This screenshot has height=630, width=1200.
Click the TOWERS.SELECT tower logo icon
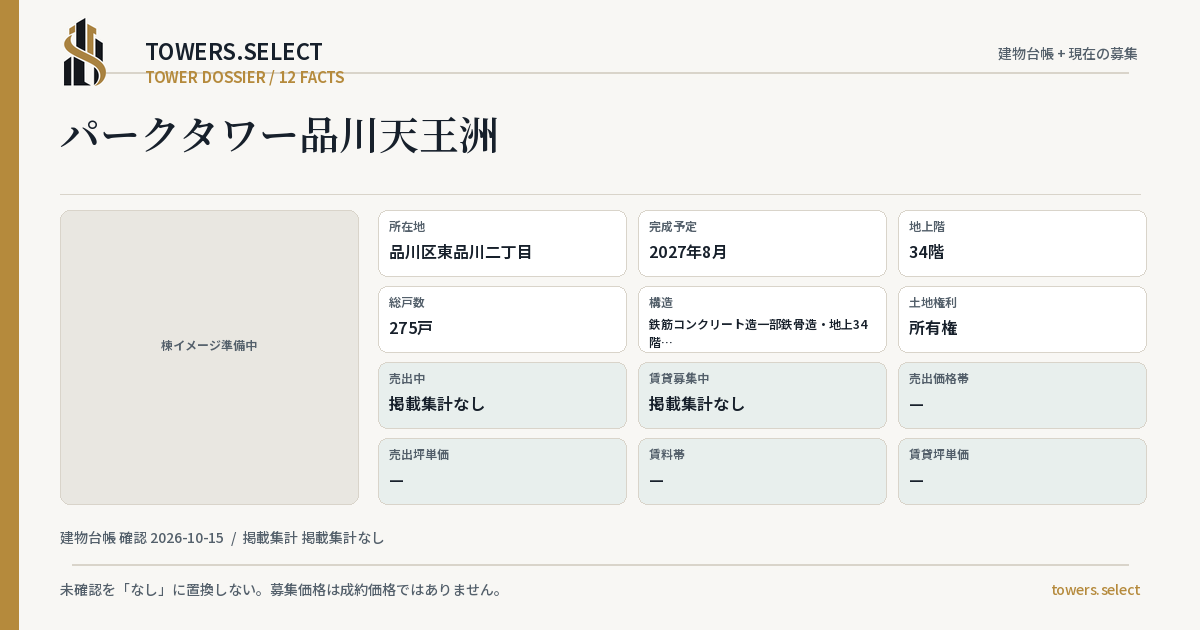(x=85, y=52)
